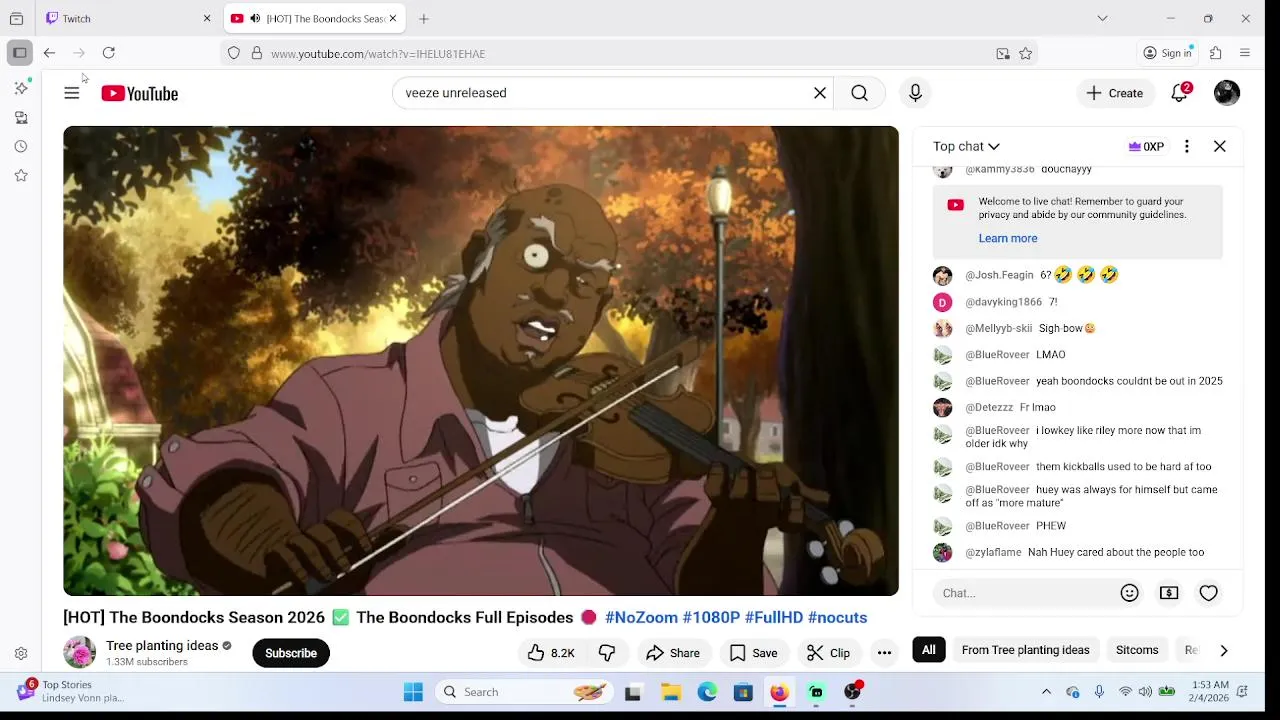Select the All filter chip
Viewport: 1280px width, 720px height.
(x=929, y=650)
